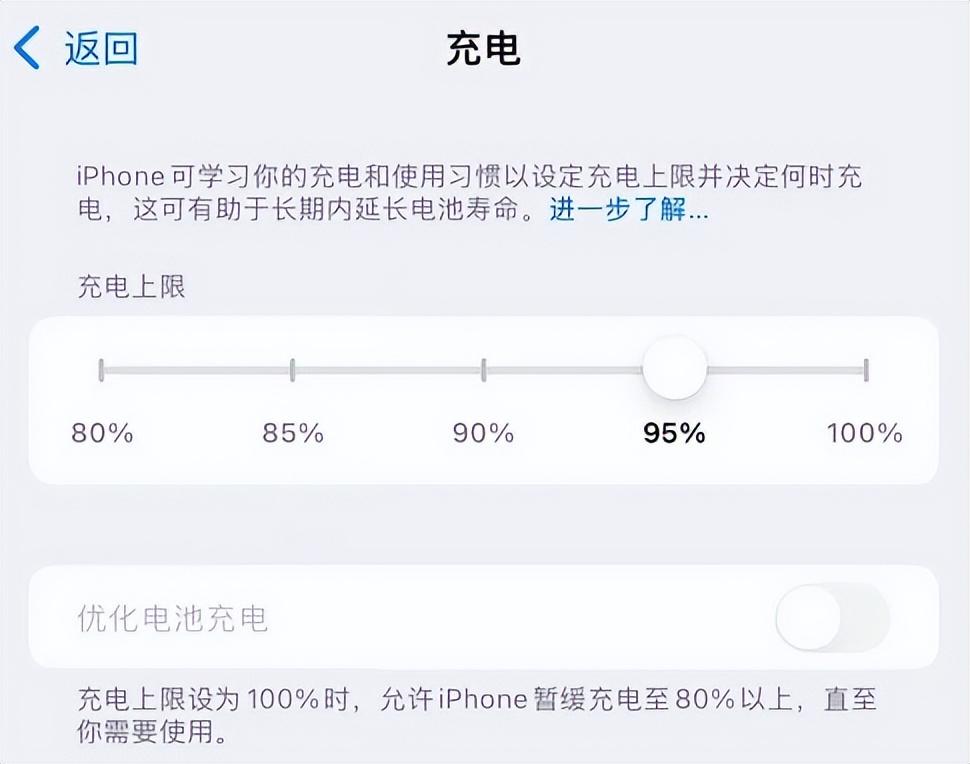
Task: Click the charge limit slider thumb
Action: point(675,369)
